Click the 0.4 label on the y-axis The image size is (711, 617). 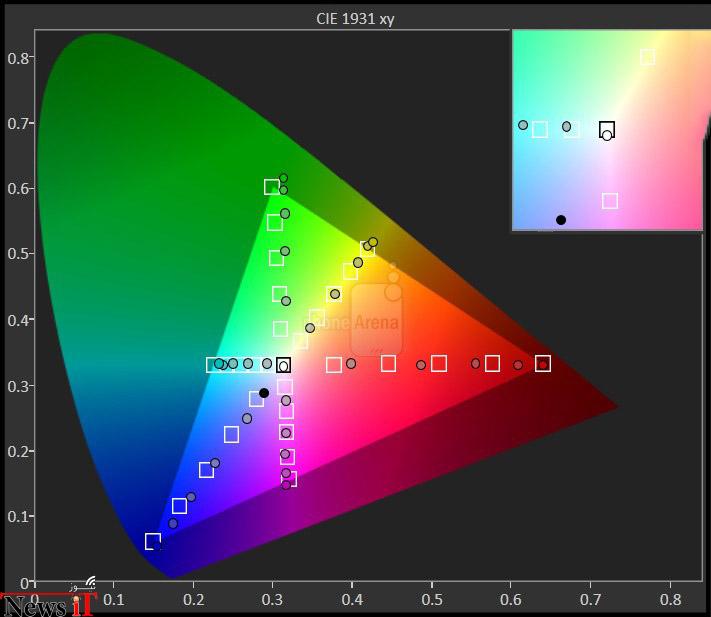pos(18,320)
